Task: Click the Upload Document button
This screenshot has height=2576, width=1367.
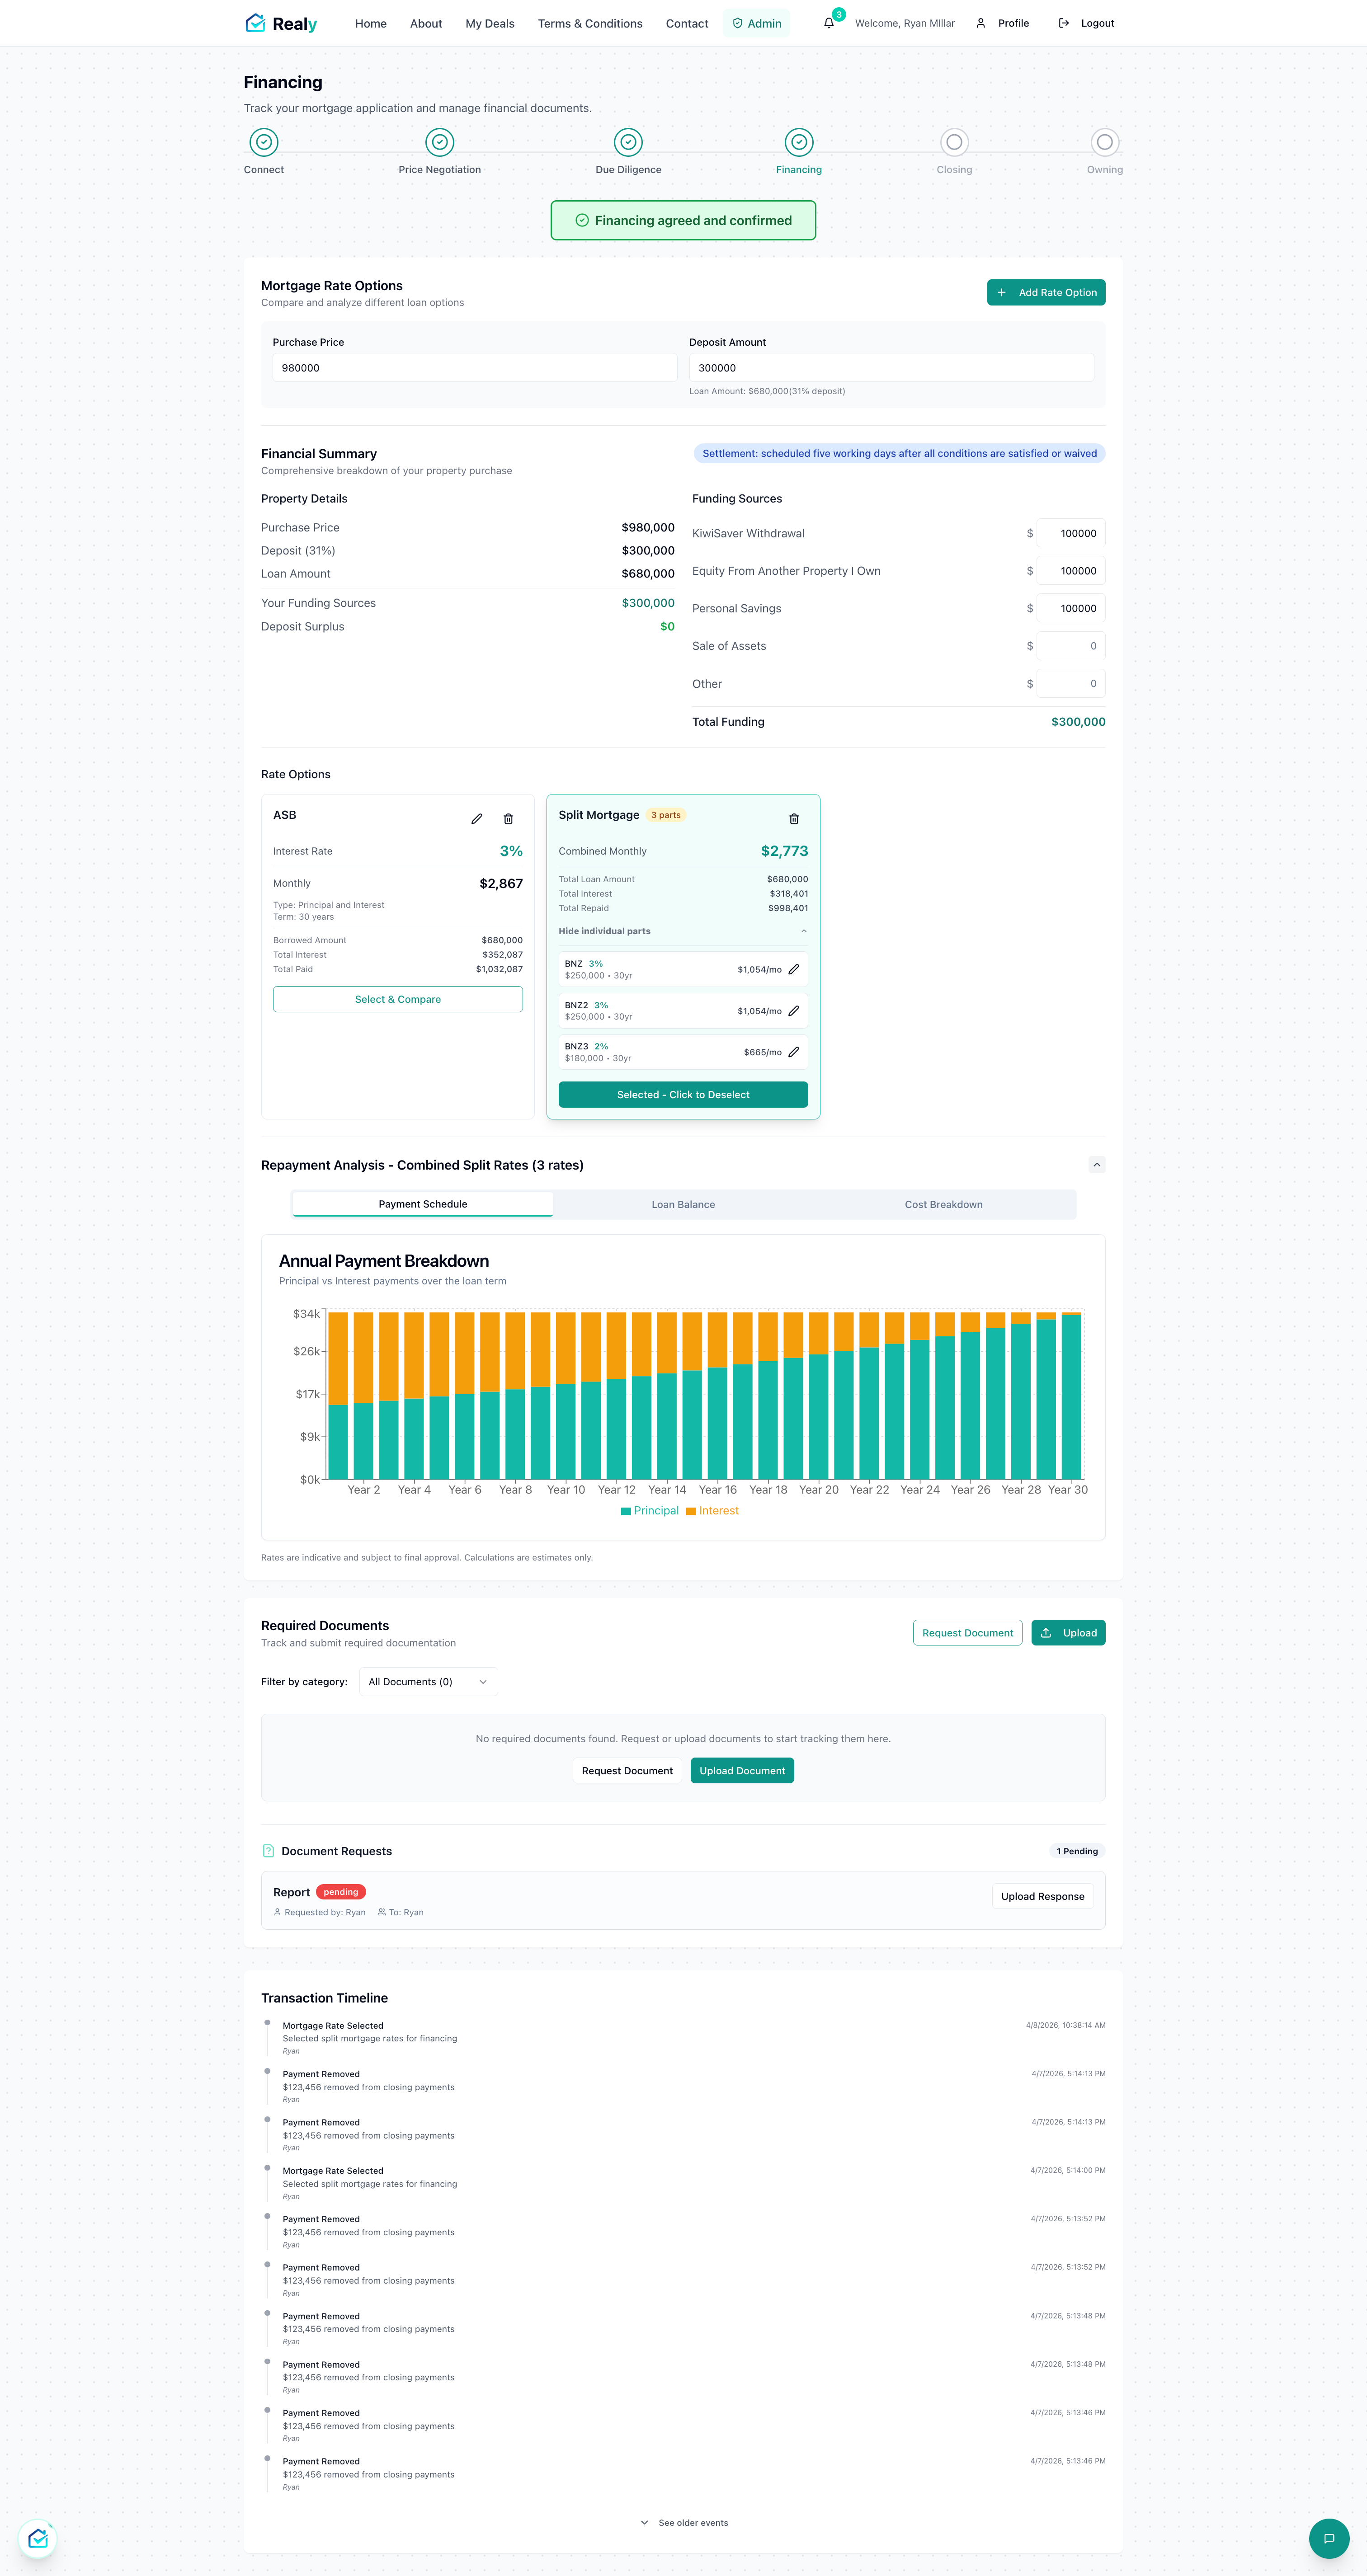Action: point(742,1771)
